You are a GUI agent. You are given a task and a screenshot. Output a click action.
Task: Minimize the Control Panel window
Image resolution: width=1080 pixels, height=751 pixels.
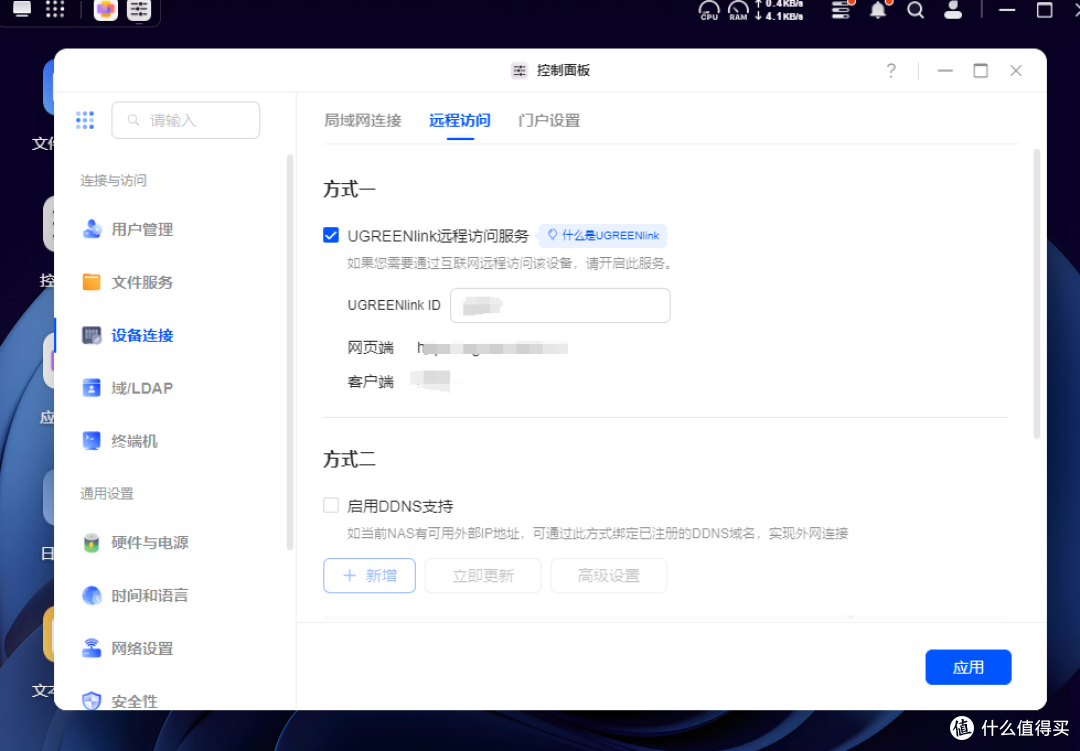click(x=945, y=70)
